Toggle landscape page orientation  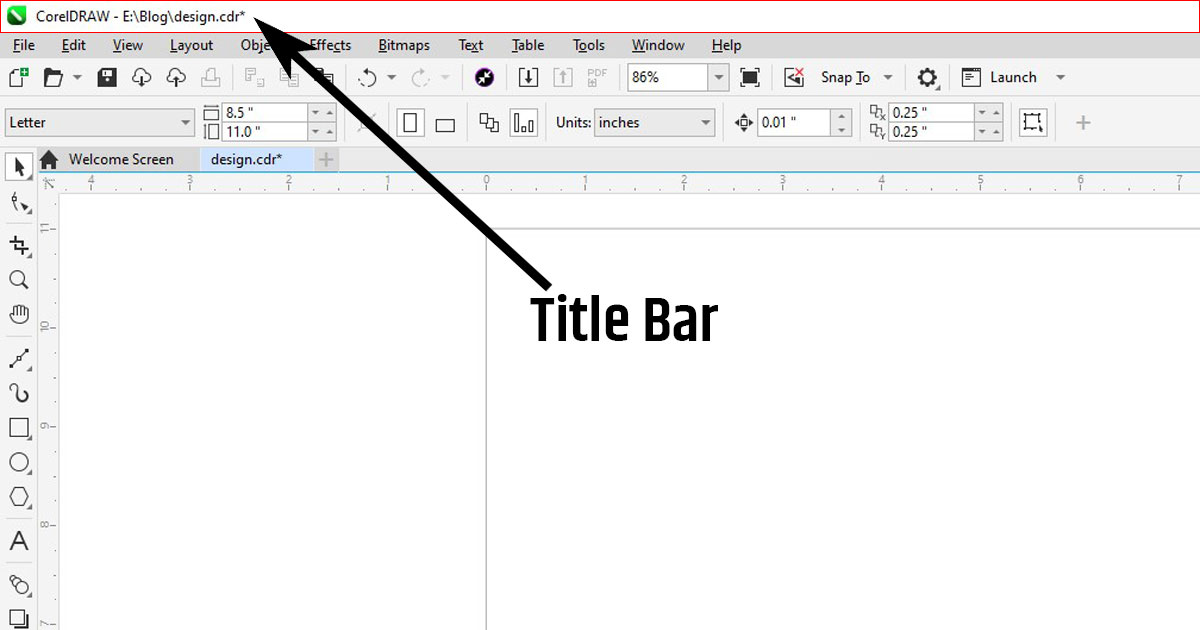(x=445, y=124)
